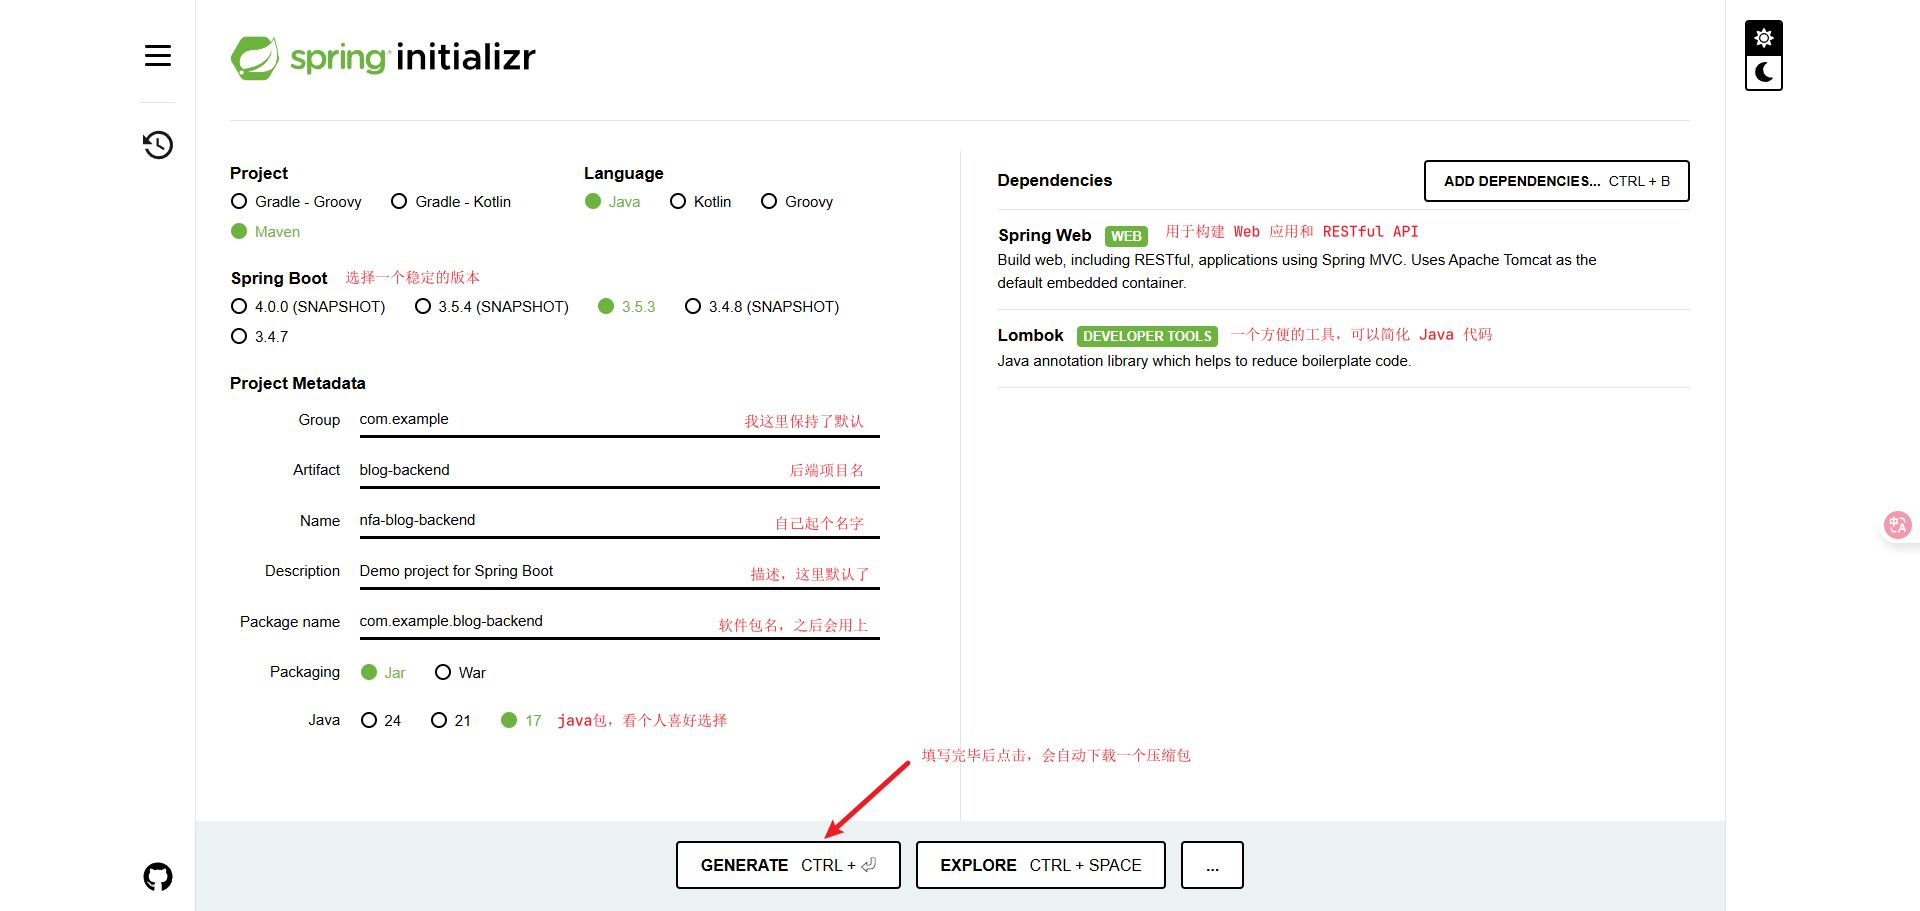Open the hamburger menu
Image resolution: width=1920 pixels, height=911 pixels.
click(158, 56)
